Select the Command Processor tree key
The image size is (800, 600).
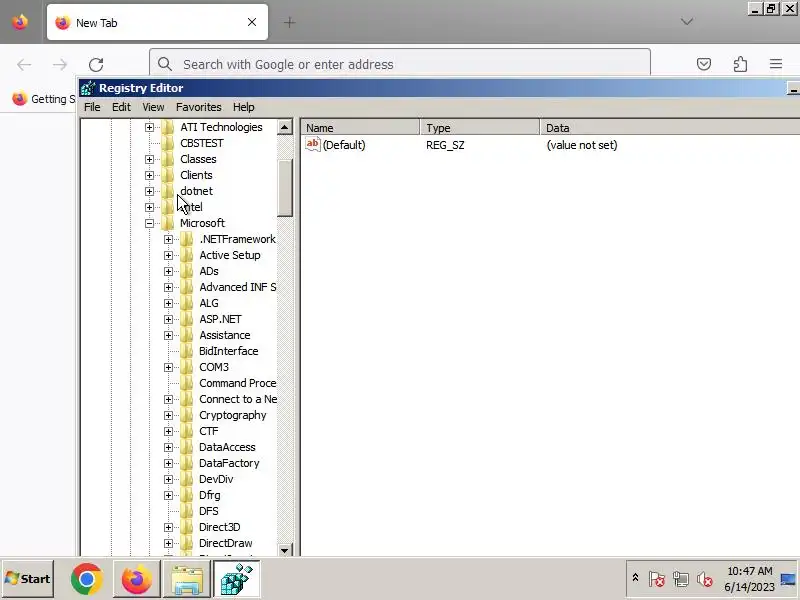pyautogui.click(x=237, y=383)
